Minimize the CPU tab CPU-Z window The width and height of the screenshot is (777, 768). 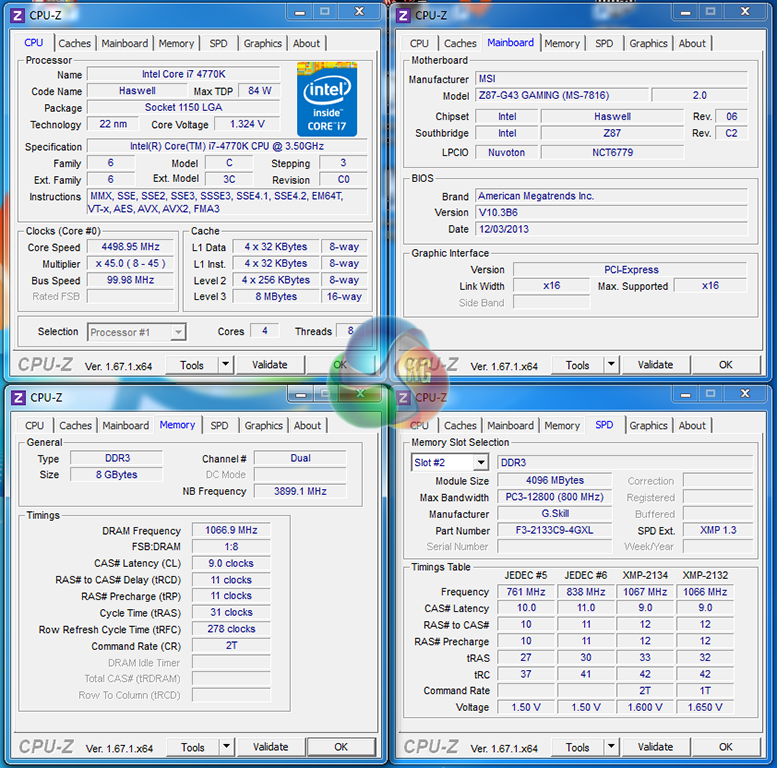pyautogui.click(x=303, y=12)
